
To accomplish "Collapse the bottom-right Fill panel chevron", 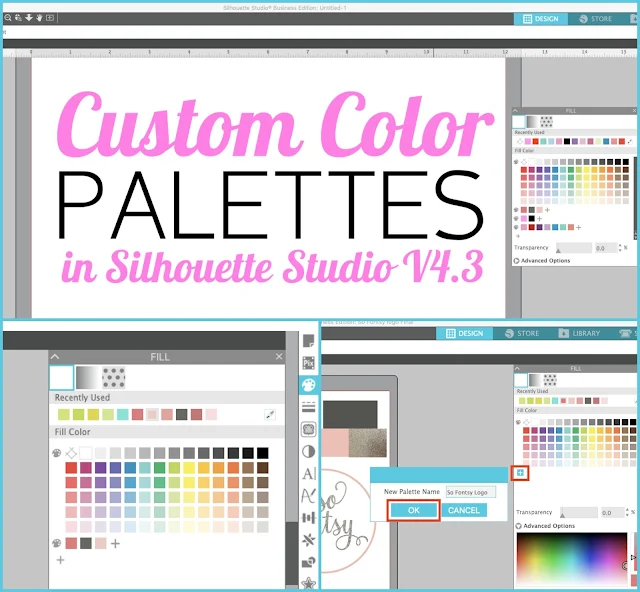I will (x=517, y=368).
